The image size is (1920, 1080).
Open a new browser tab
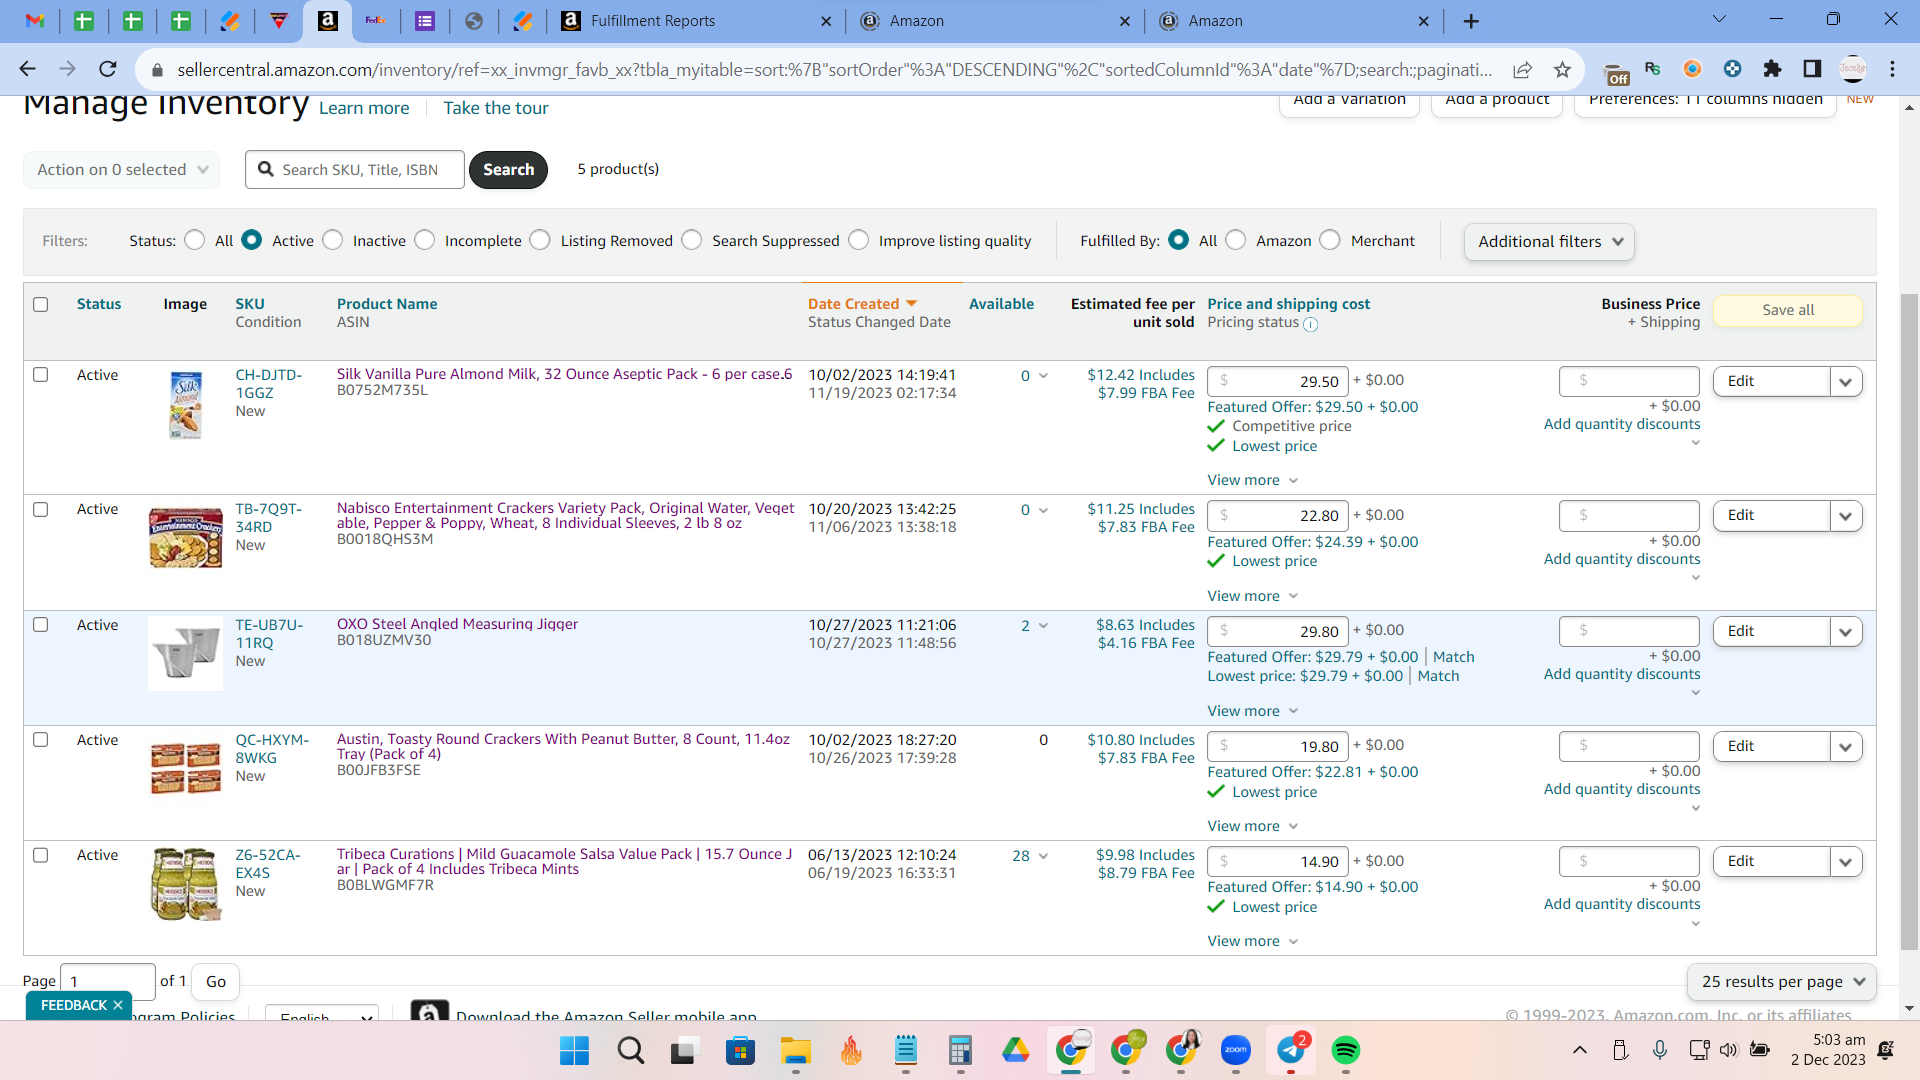[1471, 21]
